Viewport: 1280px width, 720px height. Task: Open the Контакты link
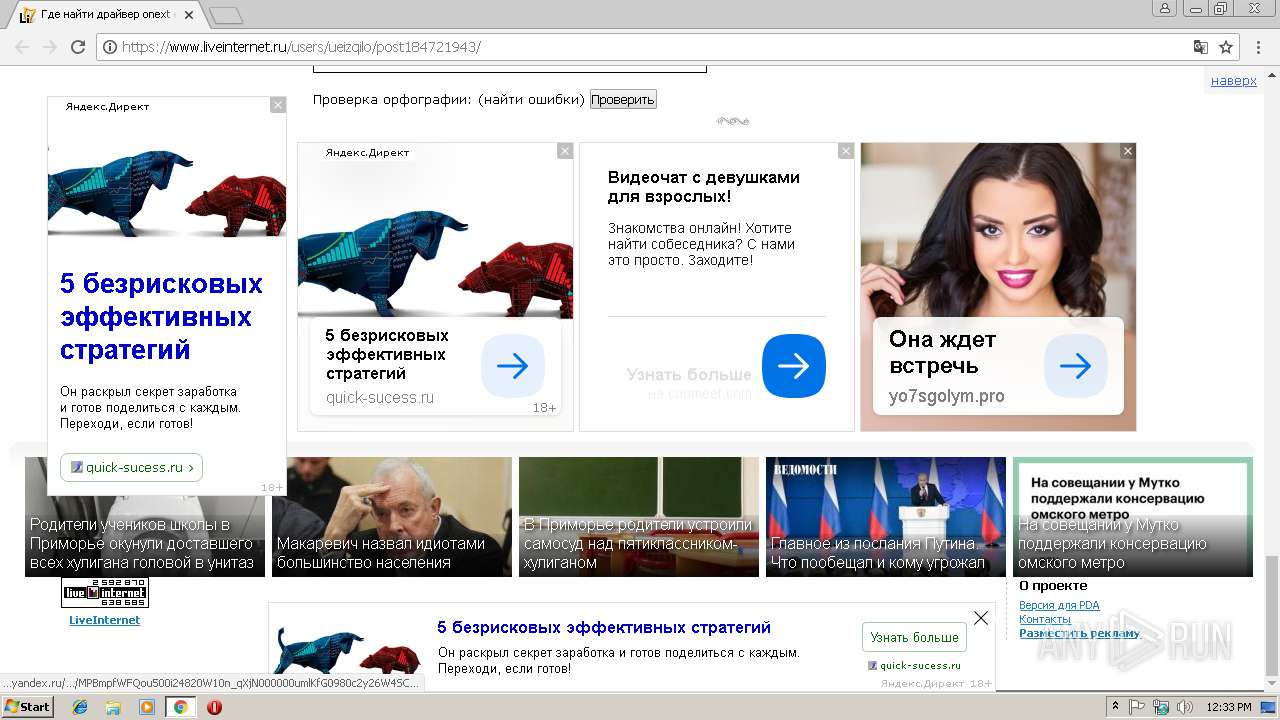(x=1045, y=619)
